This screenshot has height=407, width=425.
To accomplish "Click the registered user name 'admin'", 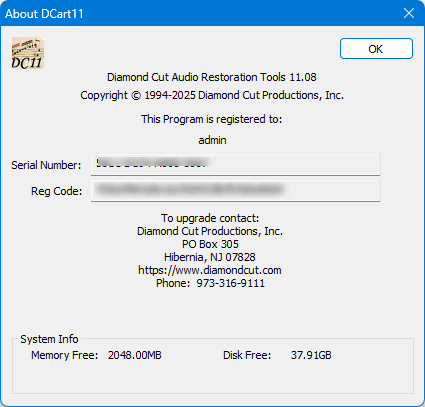I will (212, 140).
